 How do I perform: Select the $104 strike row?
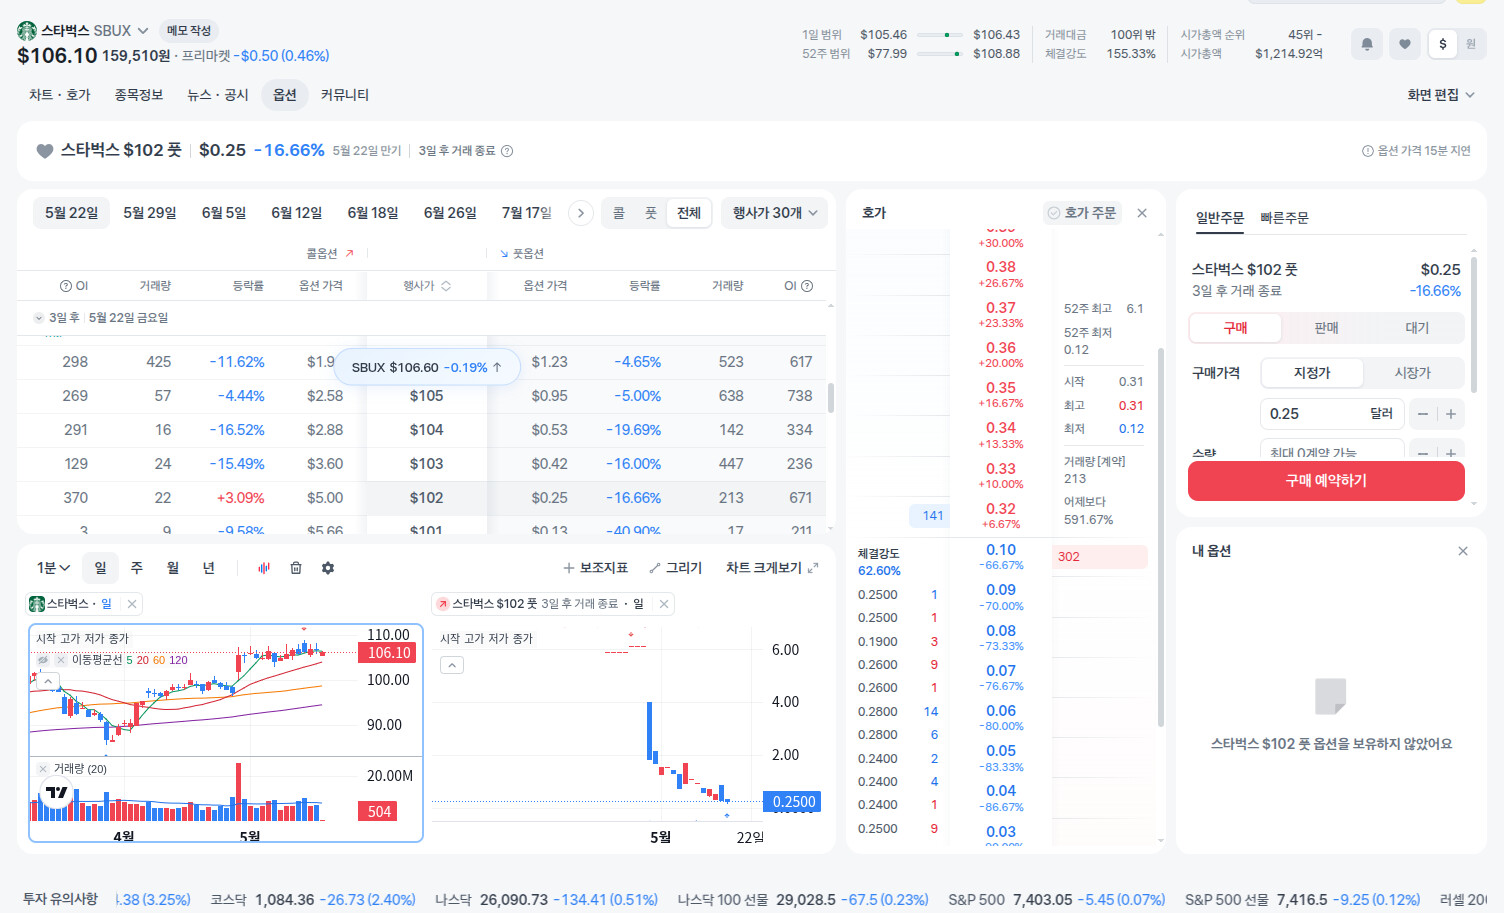[422, 430]
